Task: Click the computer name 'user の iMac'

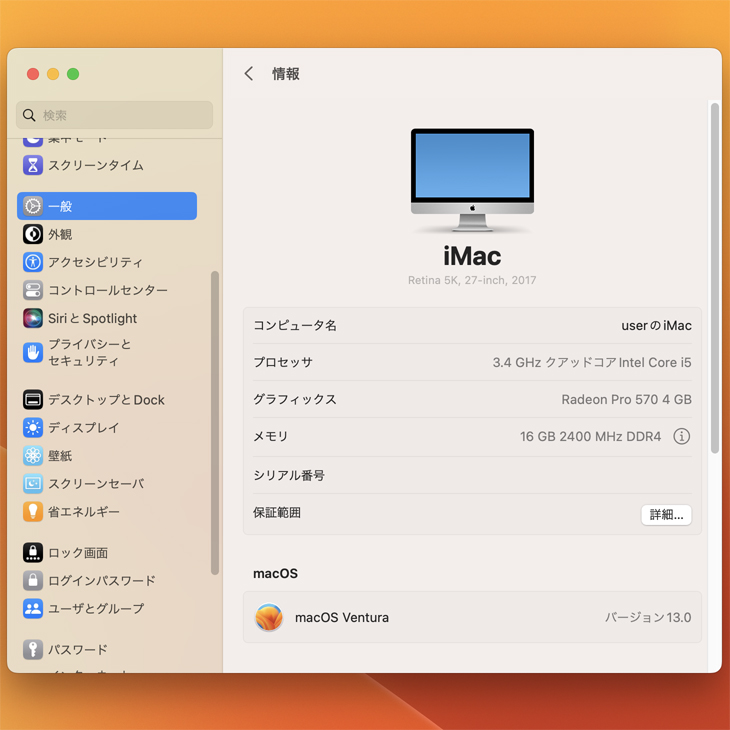Action: [x=656, y=325]
